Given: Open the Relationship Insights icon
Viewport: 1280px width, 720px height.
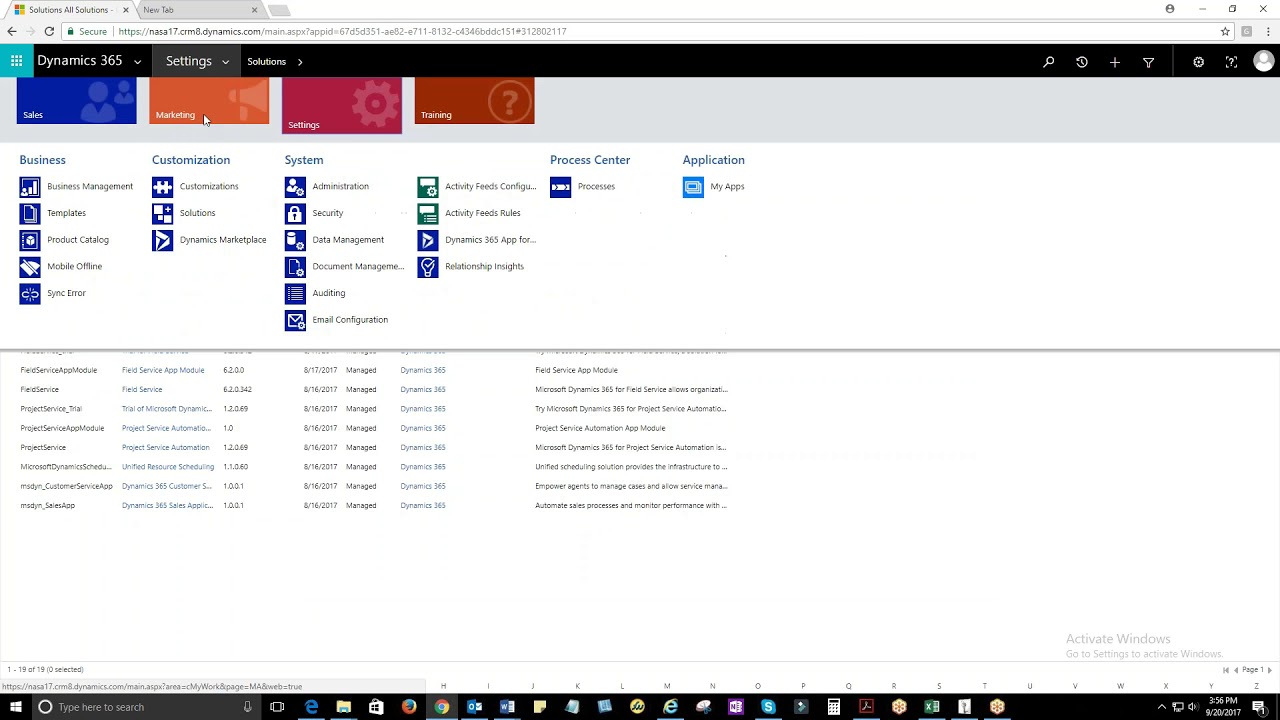Looking at the screenshot, I should pyautogui.click(x=428, y=267).
